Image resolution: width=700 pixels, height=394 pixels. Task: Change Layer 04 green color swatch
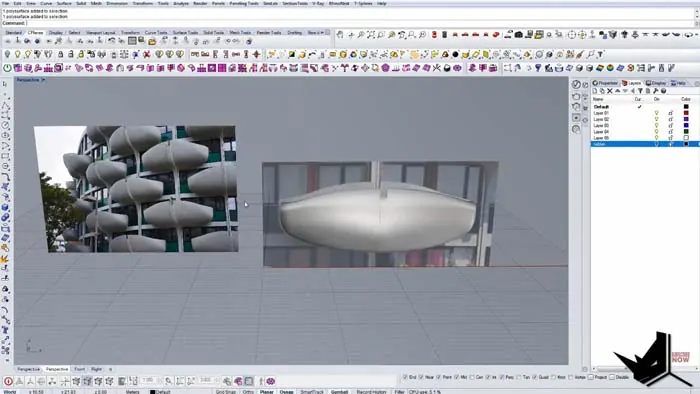[x=686, y=132]
